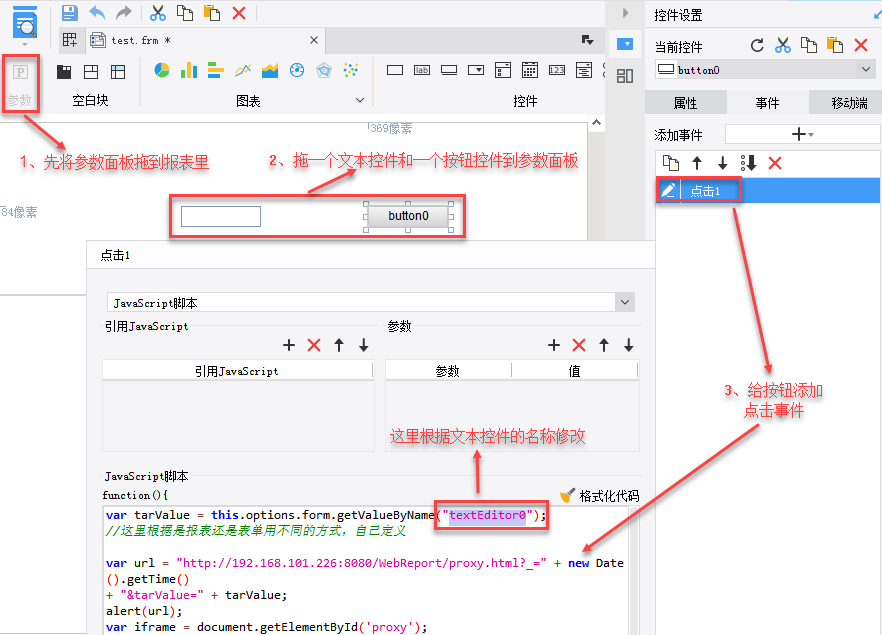Expand the 图表 chart gallery arrow
The height and width of the screenshot is (635, 882).
pos(360,100)
